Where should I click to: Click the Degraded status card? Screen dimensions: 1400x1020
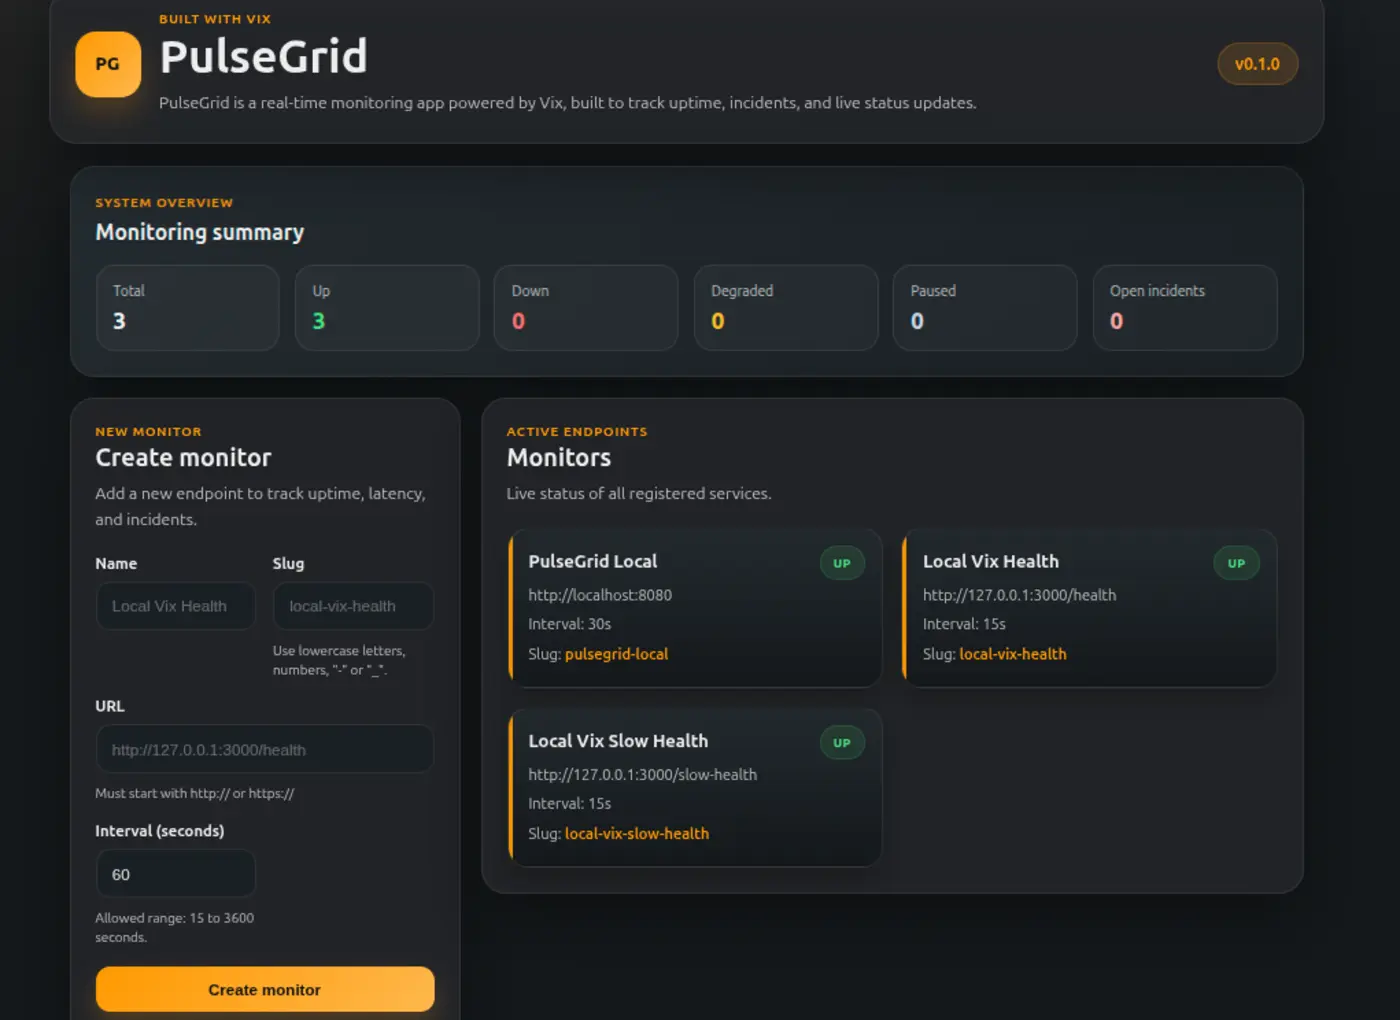click(x=785, y=308)
